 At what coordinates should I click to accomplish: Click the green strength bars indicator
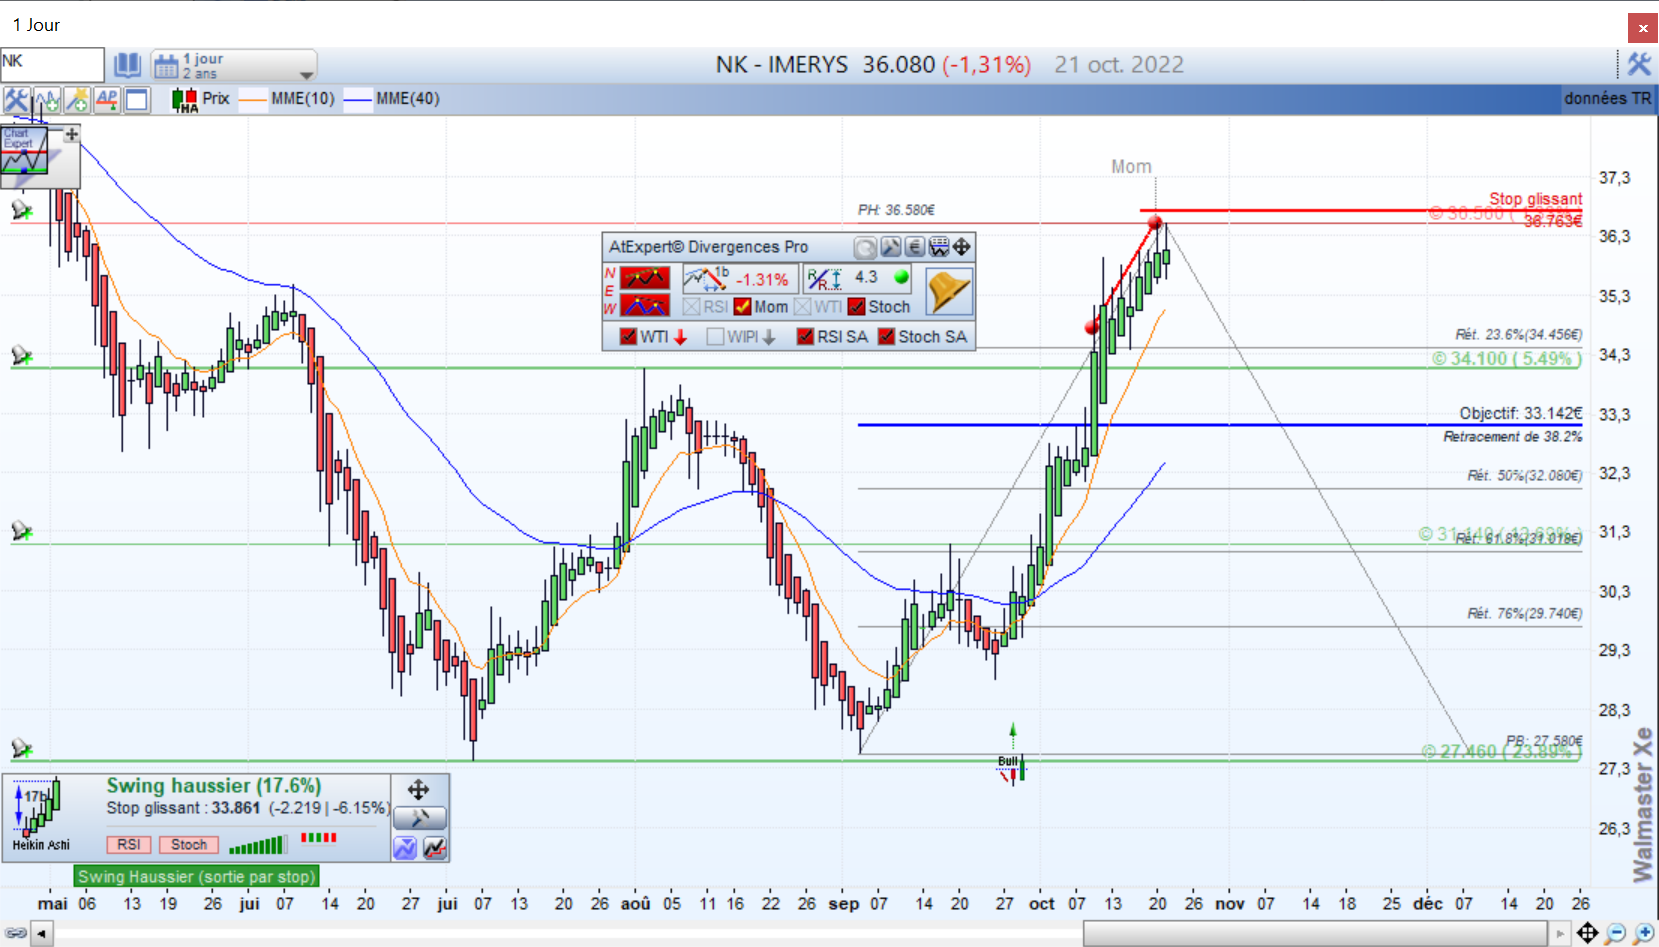point(257,845)
